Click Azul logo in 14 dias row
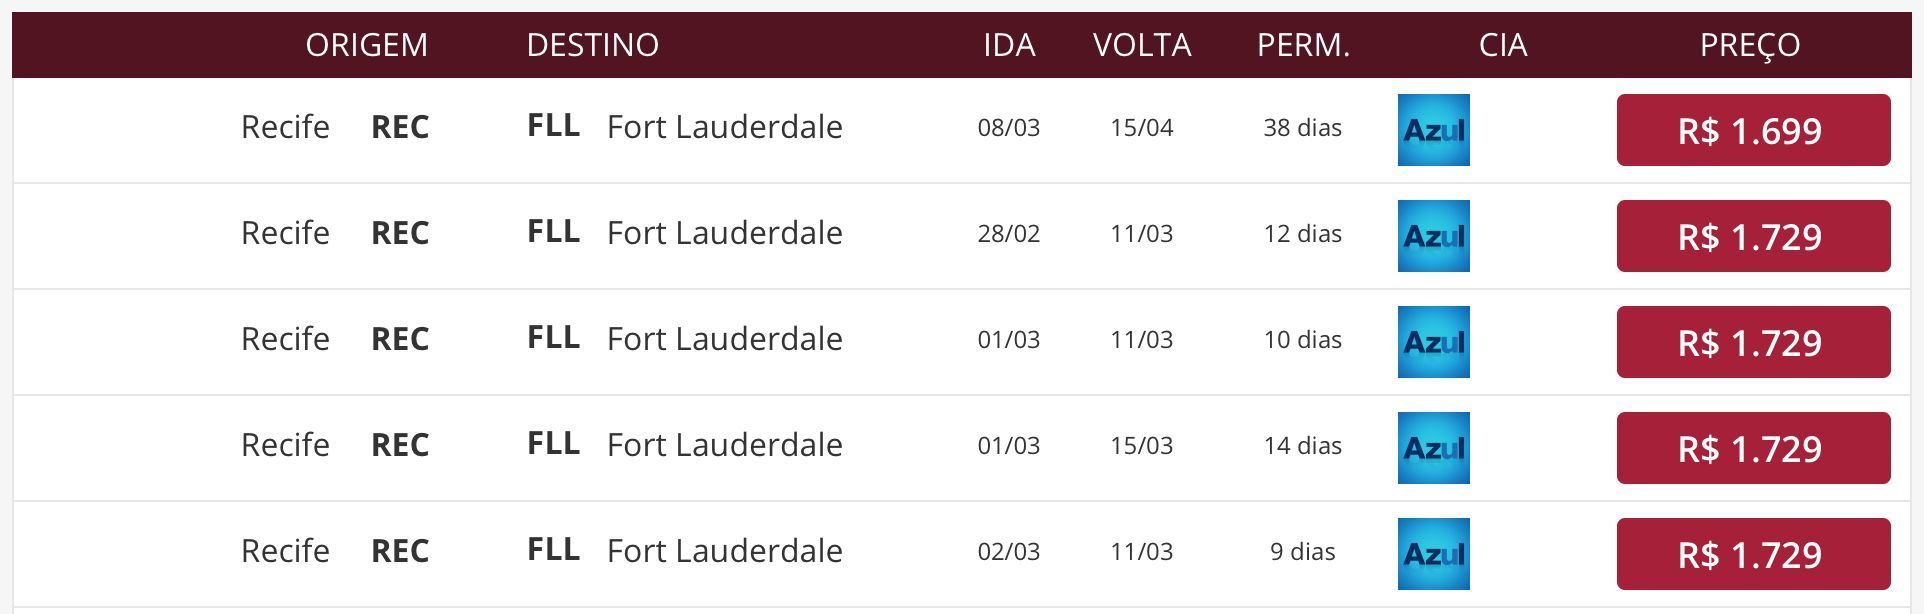This screenshot has width=1924, height=614. pos(1433,448)
